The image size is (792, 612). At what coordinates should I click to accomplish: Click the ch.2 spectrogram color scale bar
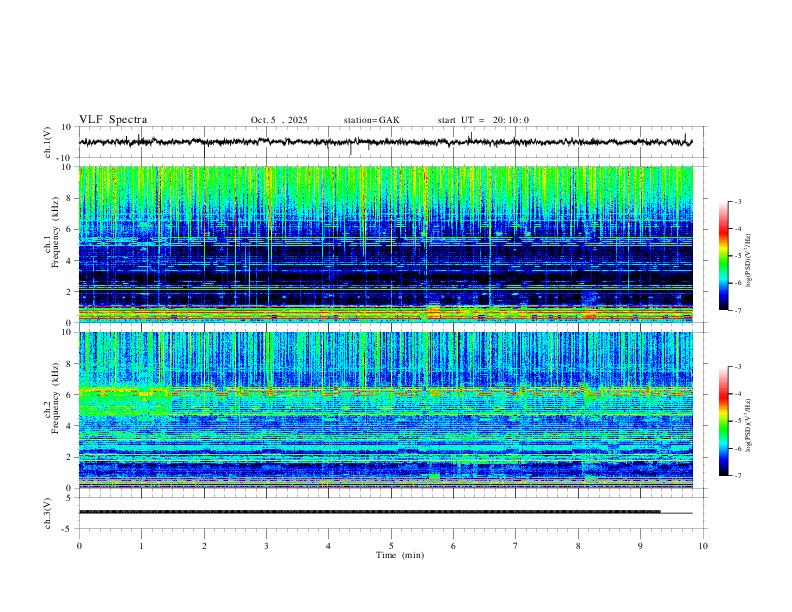pyautogui.click(x=723, y=421)
